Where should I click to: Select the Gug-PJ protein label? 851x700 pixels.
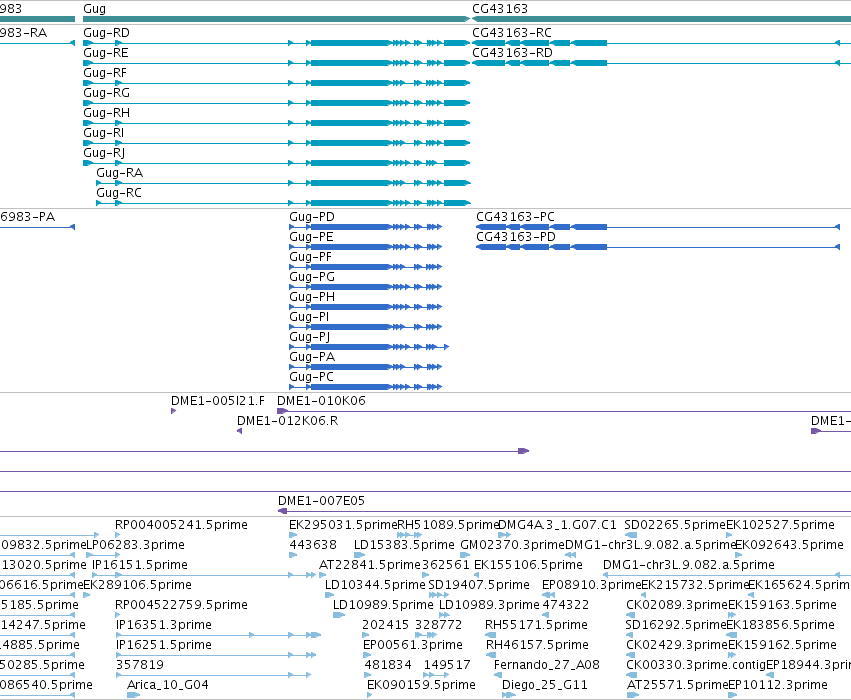(x=310, y=337)
